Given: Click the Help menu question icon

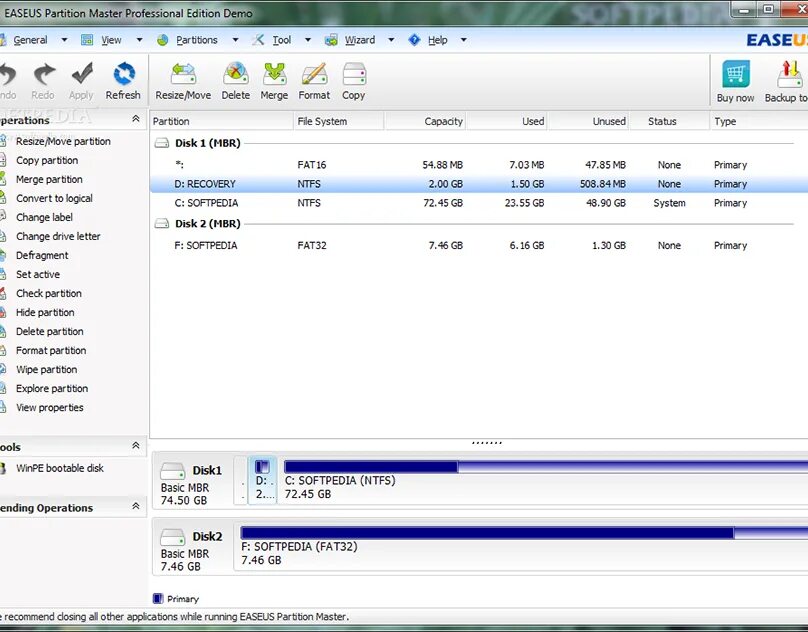Looking at the screenshot, I should [414, 40].
